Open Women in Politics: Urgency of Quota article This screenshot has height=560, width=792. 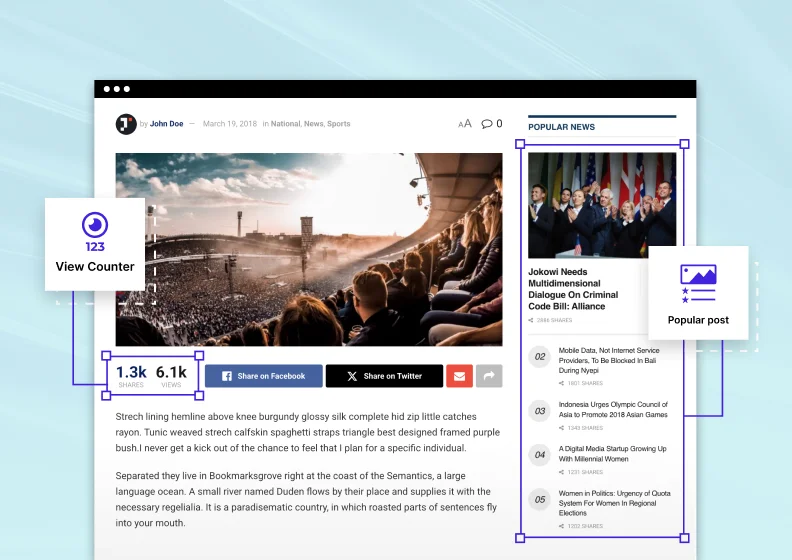click(x=614, y=503)
